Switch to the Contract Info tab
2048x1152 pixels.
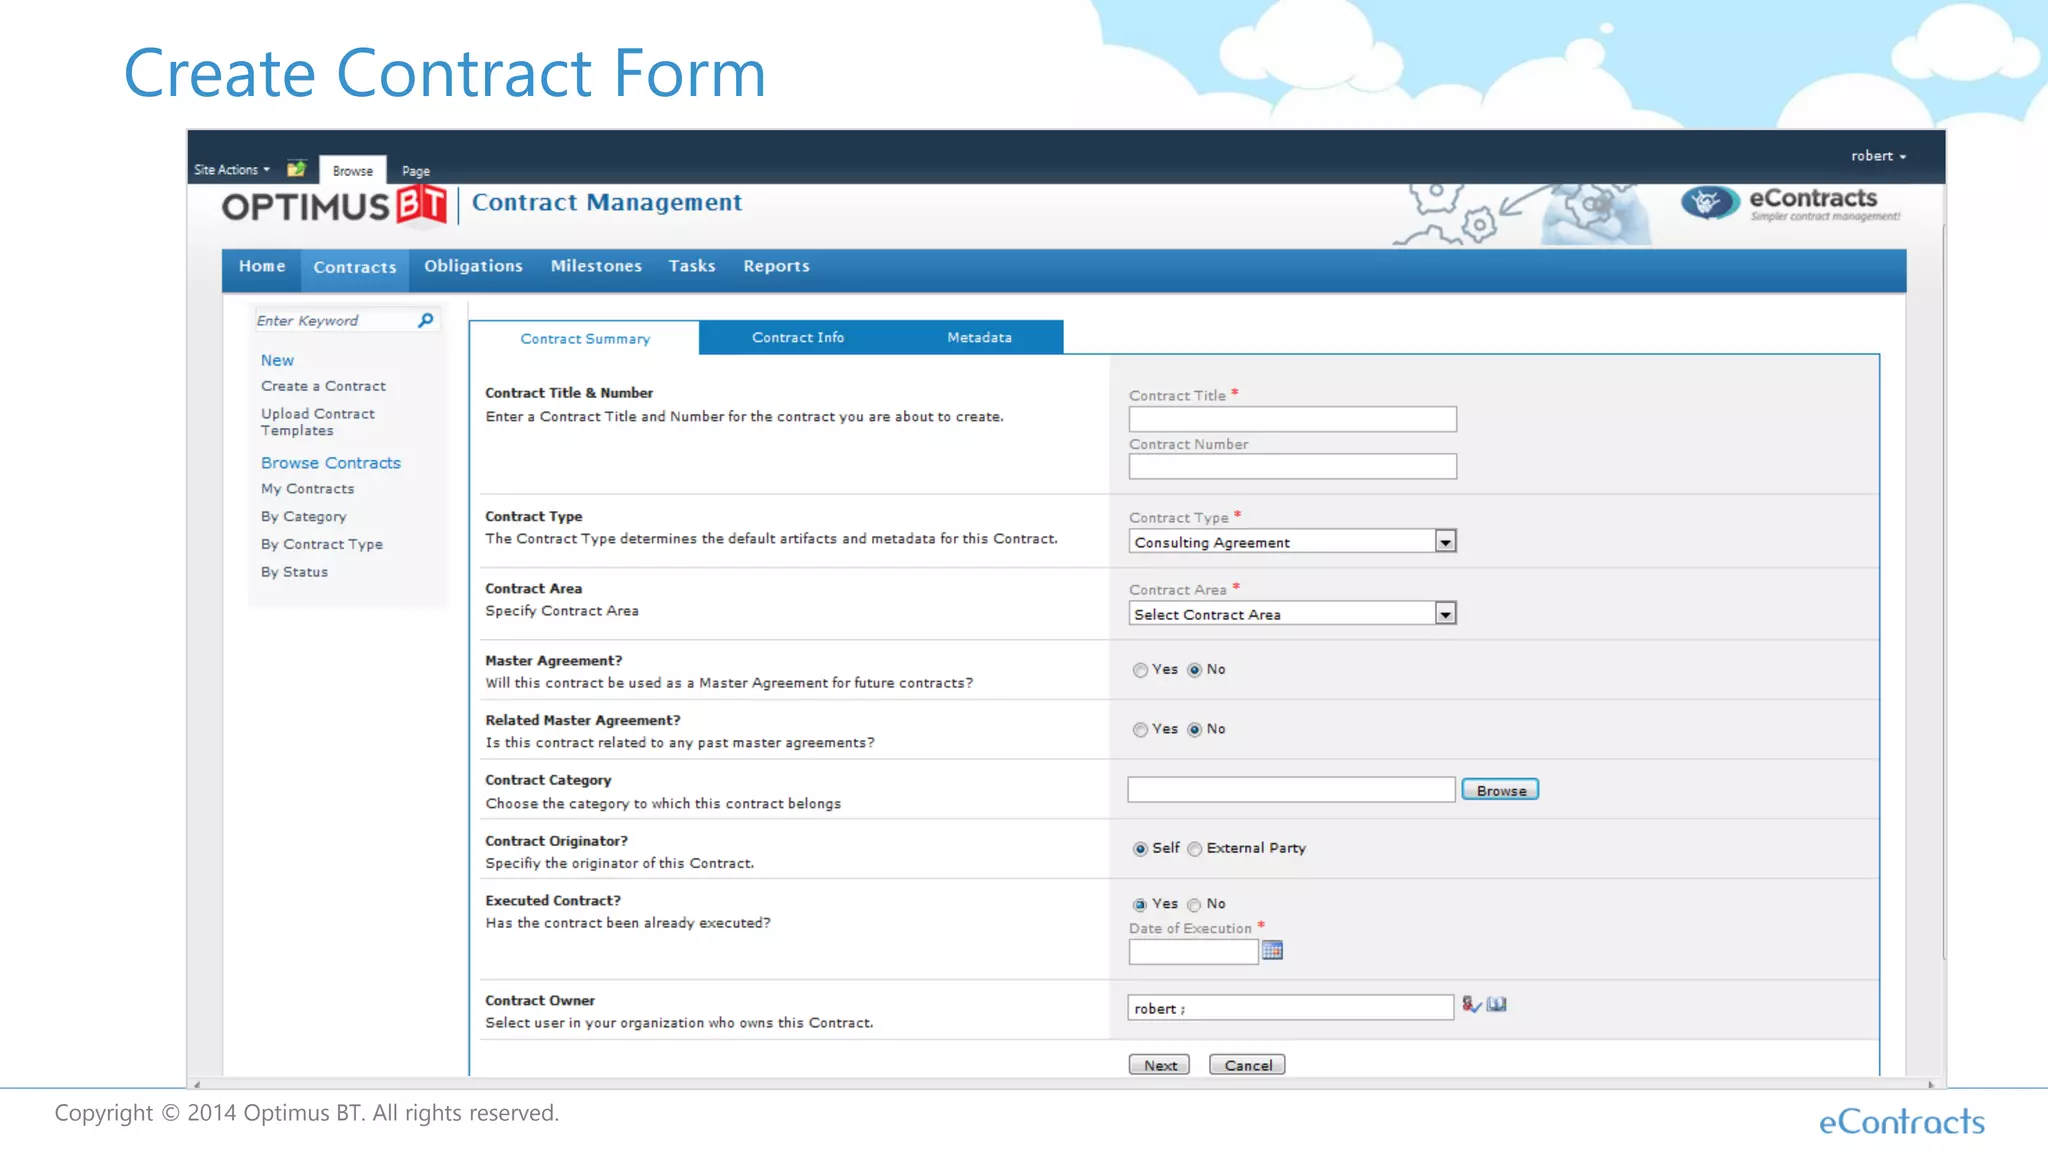pyautogui.click(x=798, y=338)
